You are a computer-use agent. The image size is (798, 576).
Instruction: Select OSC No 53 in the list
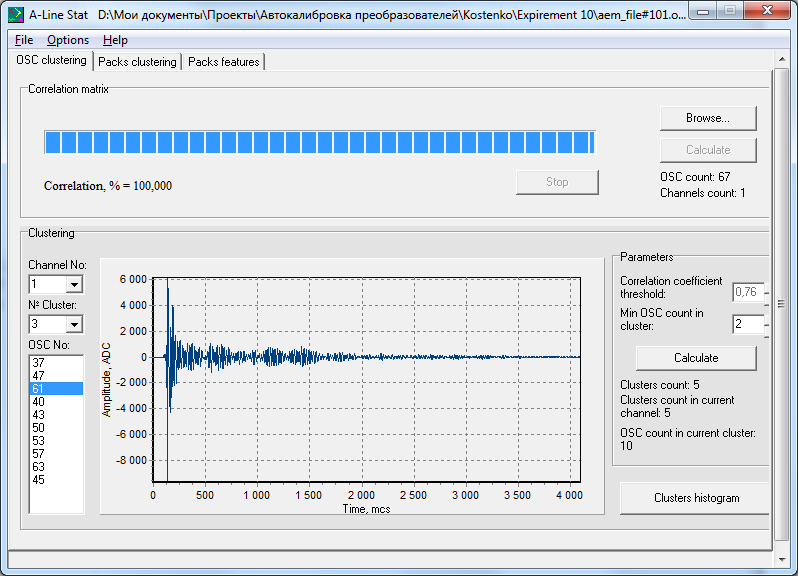tap(56, 441)
